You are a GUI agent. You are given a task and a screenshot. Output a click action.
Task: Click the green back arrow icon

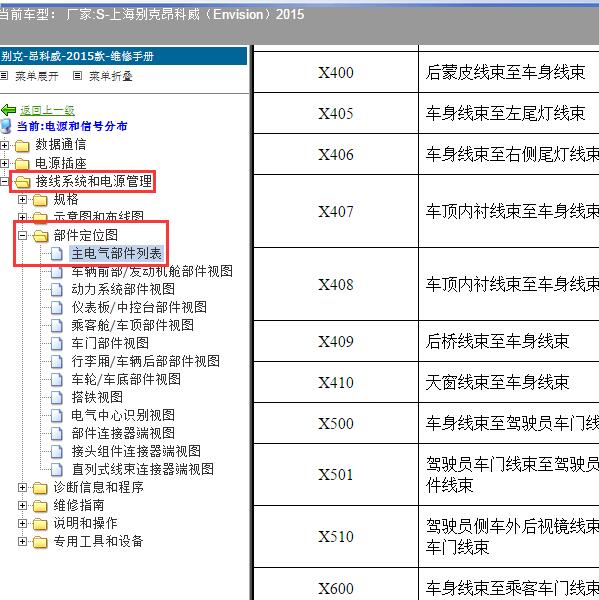pyautogui.click(x=8, y=110)
